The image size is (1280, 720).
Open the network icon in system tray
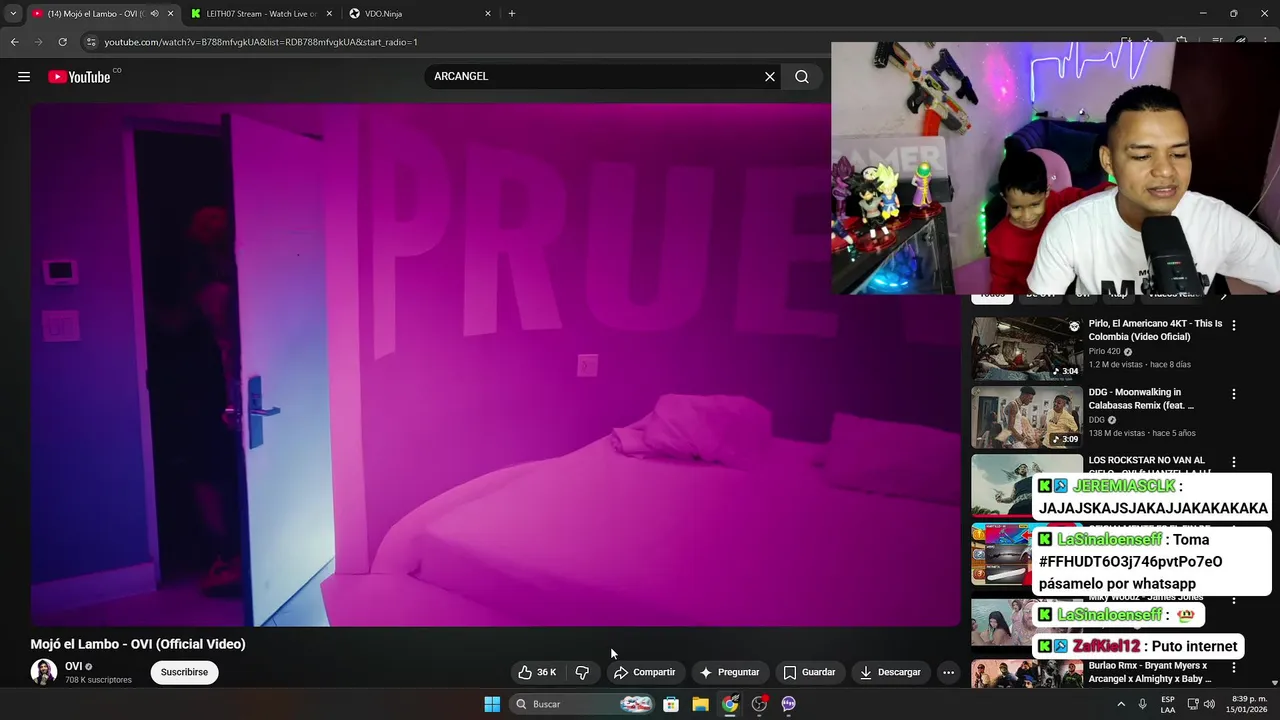[x=1191, y=704]
